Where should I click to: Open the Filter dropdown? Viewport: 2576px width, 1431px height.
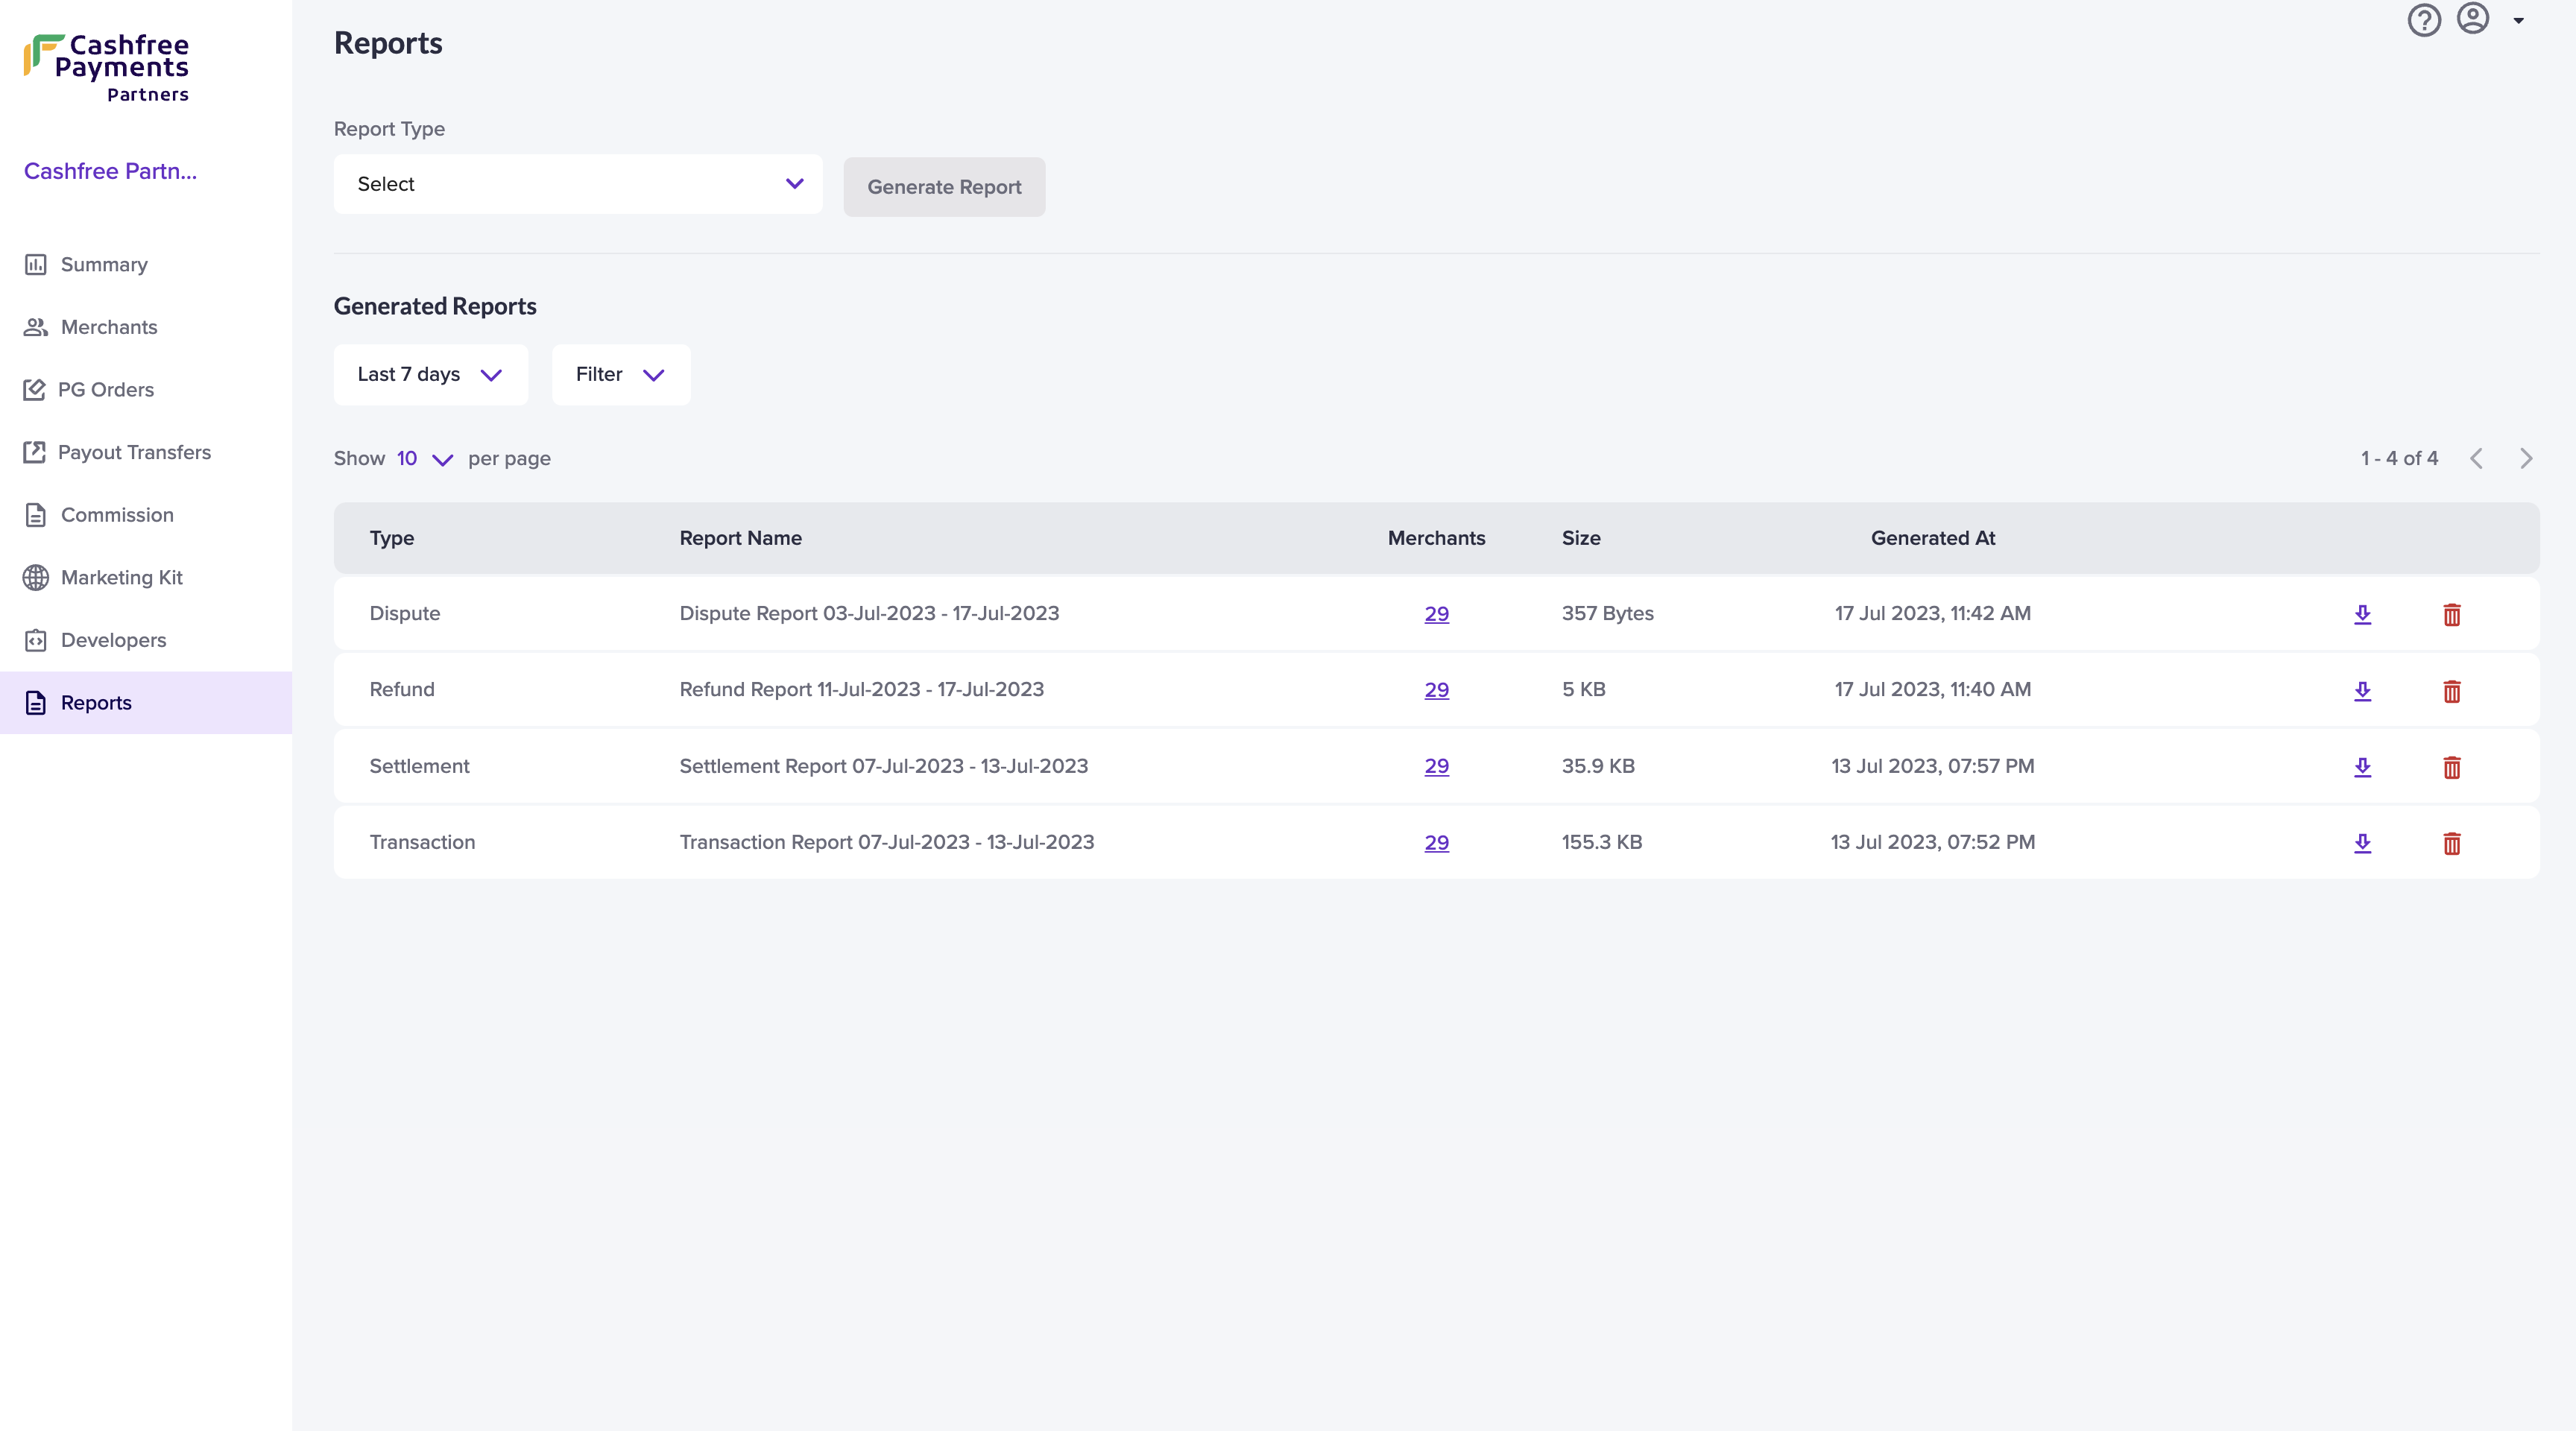coord(620,375)
